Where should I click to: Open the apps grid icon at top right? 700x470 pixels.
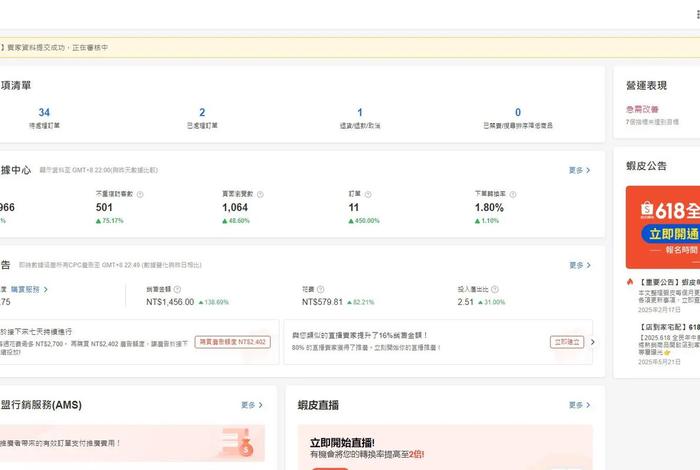point(698,15)
